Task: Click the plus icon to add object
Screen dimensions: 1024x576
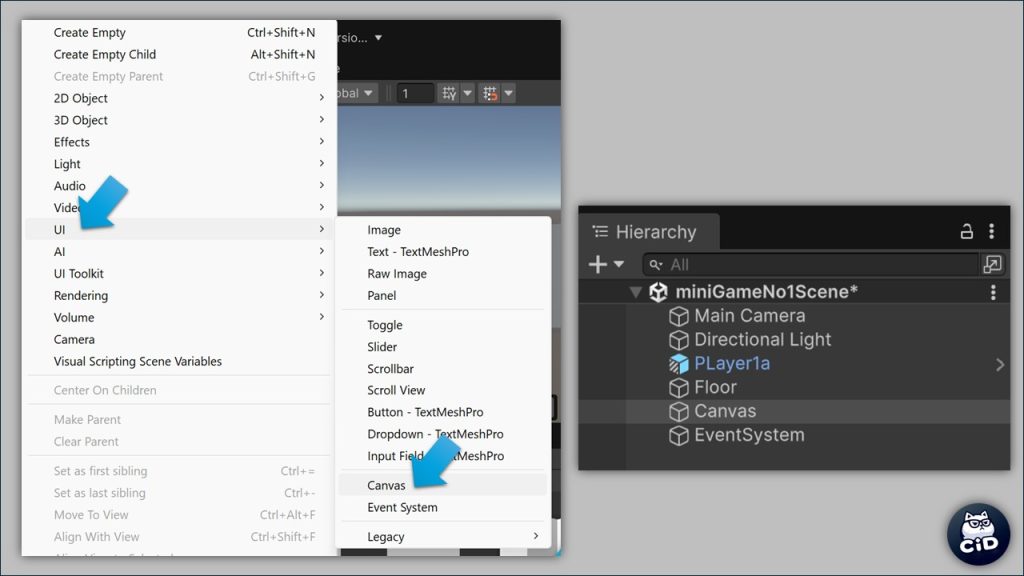Action: point(598,264)
